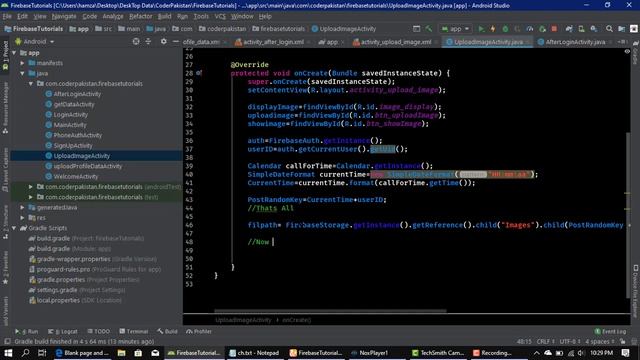Click Search Everywhere magnifier icon
Image resolution: width=640 pixels, height=360 pixels.
tap(609, 29)
